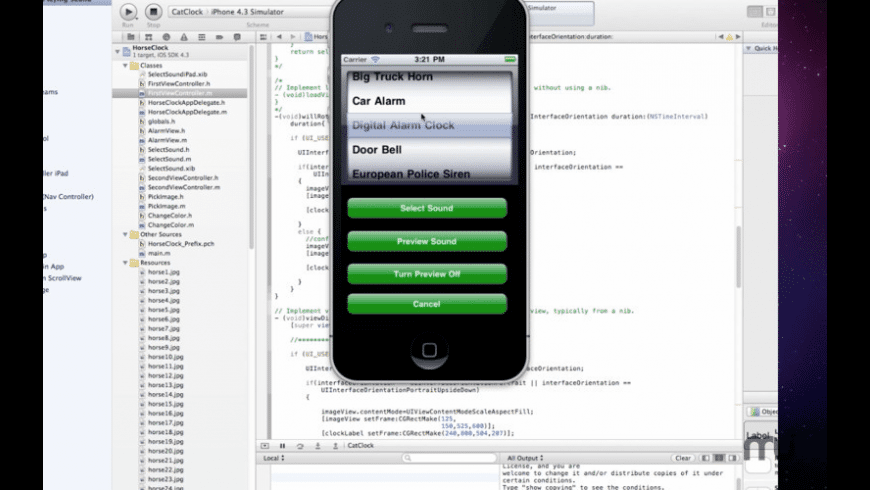This screenshot has height=490, width=870.
Task: Show only the console pane
Action: coord(732,458)
